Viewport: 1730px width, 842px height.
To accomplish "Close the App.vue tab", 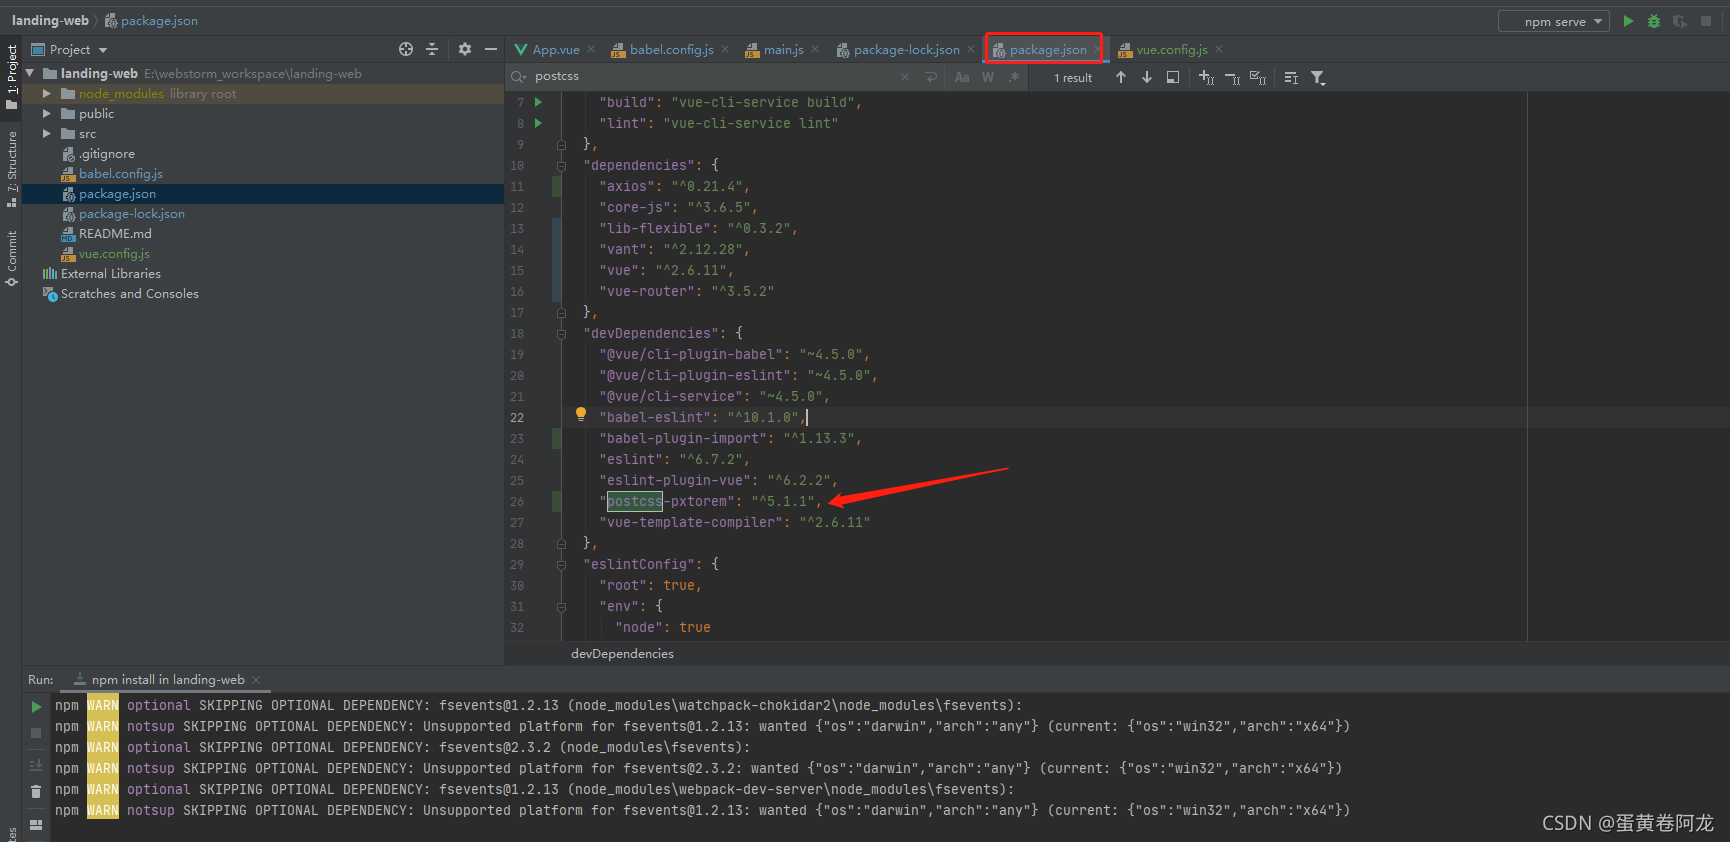I will (x=591, y=50).
